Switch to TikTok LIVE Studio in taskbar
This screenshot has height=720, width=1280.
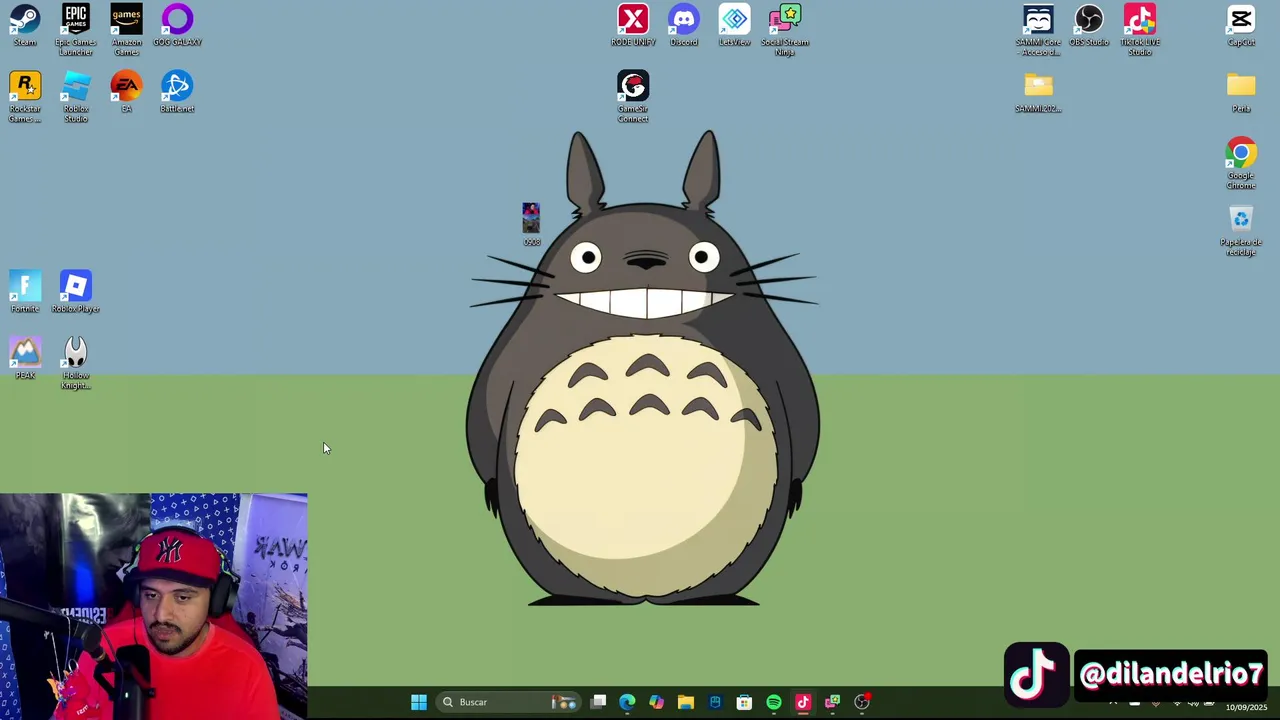(x=803, y=702)
